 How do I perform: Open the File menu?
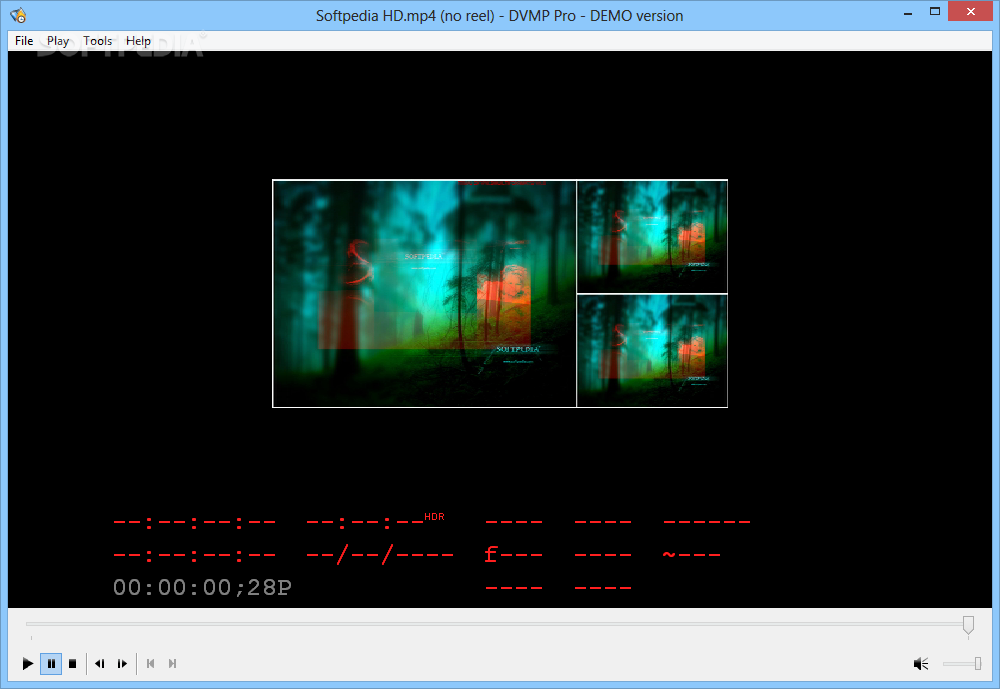coord(24,41)
